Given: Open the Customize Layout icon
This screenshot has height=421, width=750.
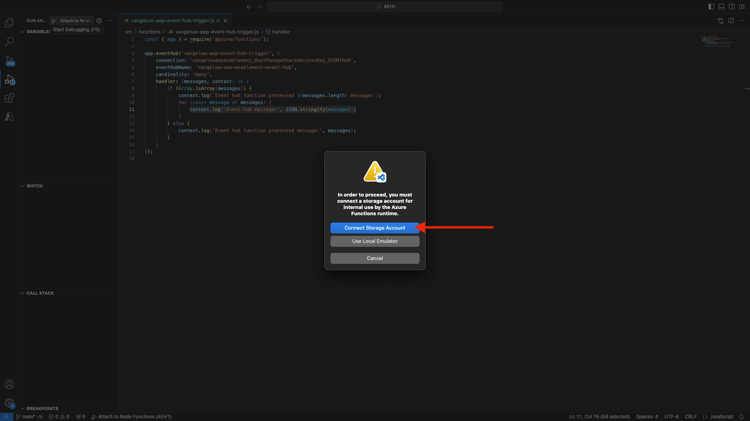Looking at the screenshot, I should tap(742, 7).
